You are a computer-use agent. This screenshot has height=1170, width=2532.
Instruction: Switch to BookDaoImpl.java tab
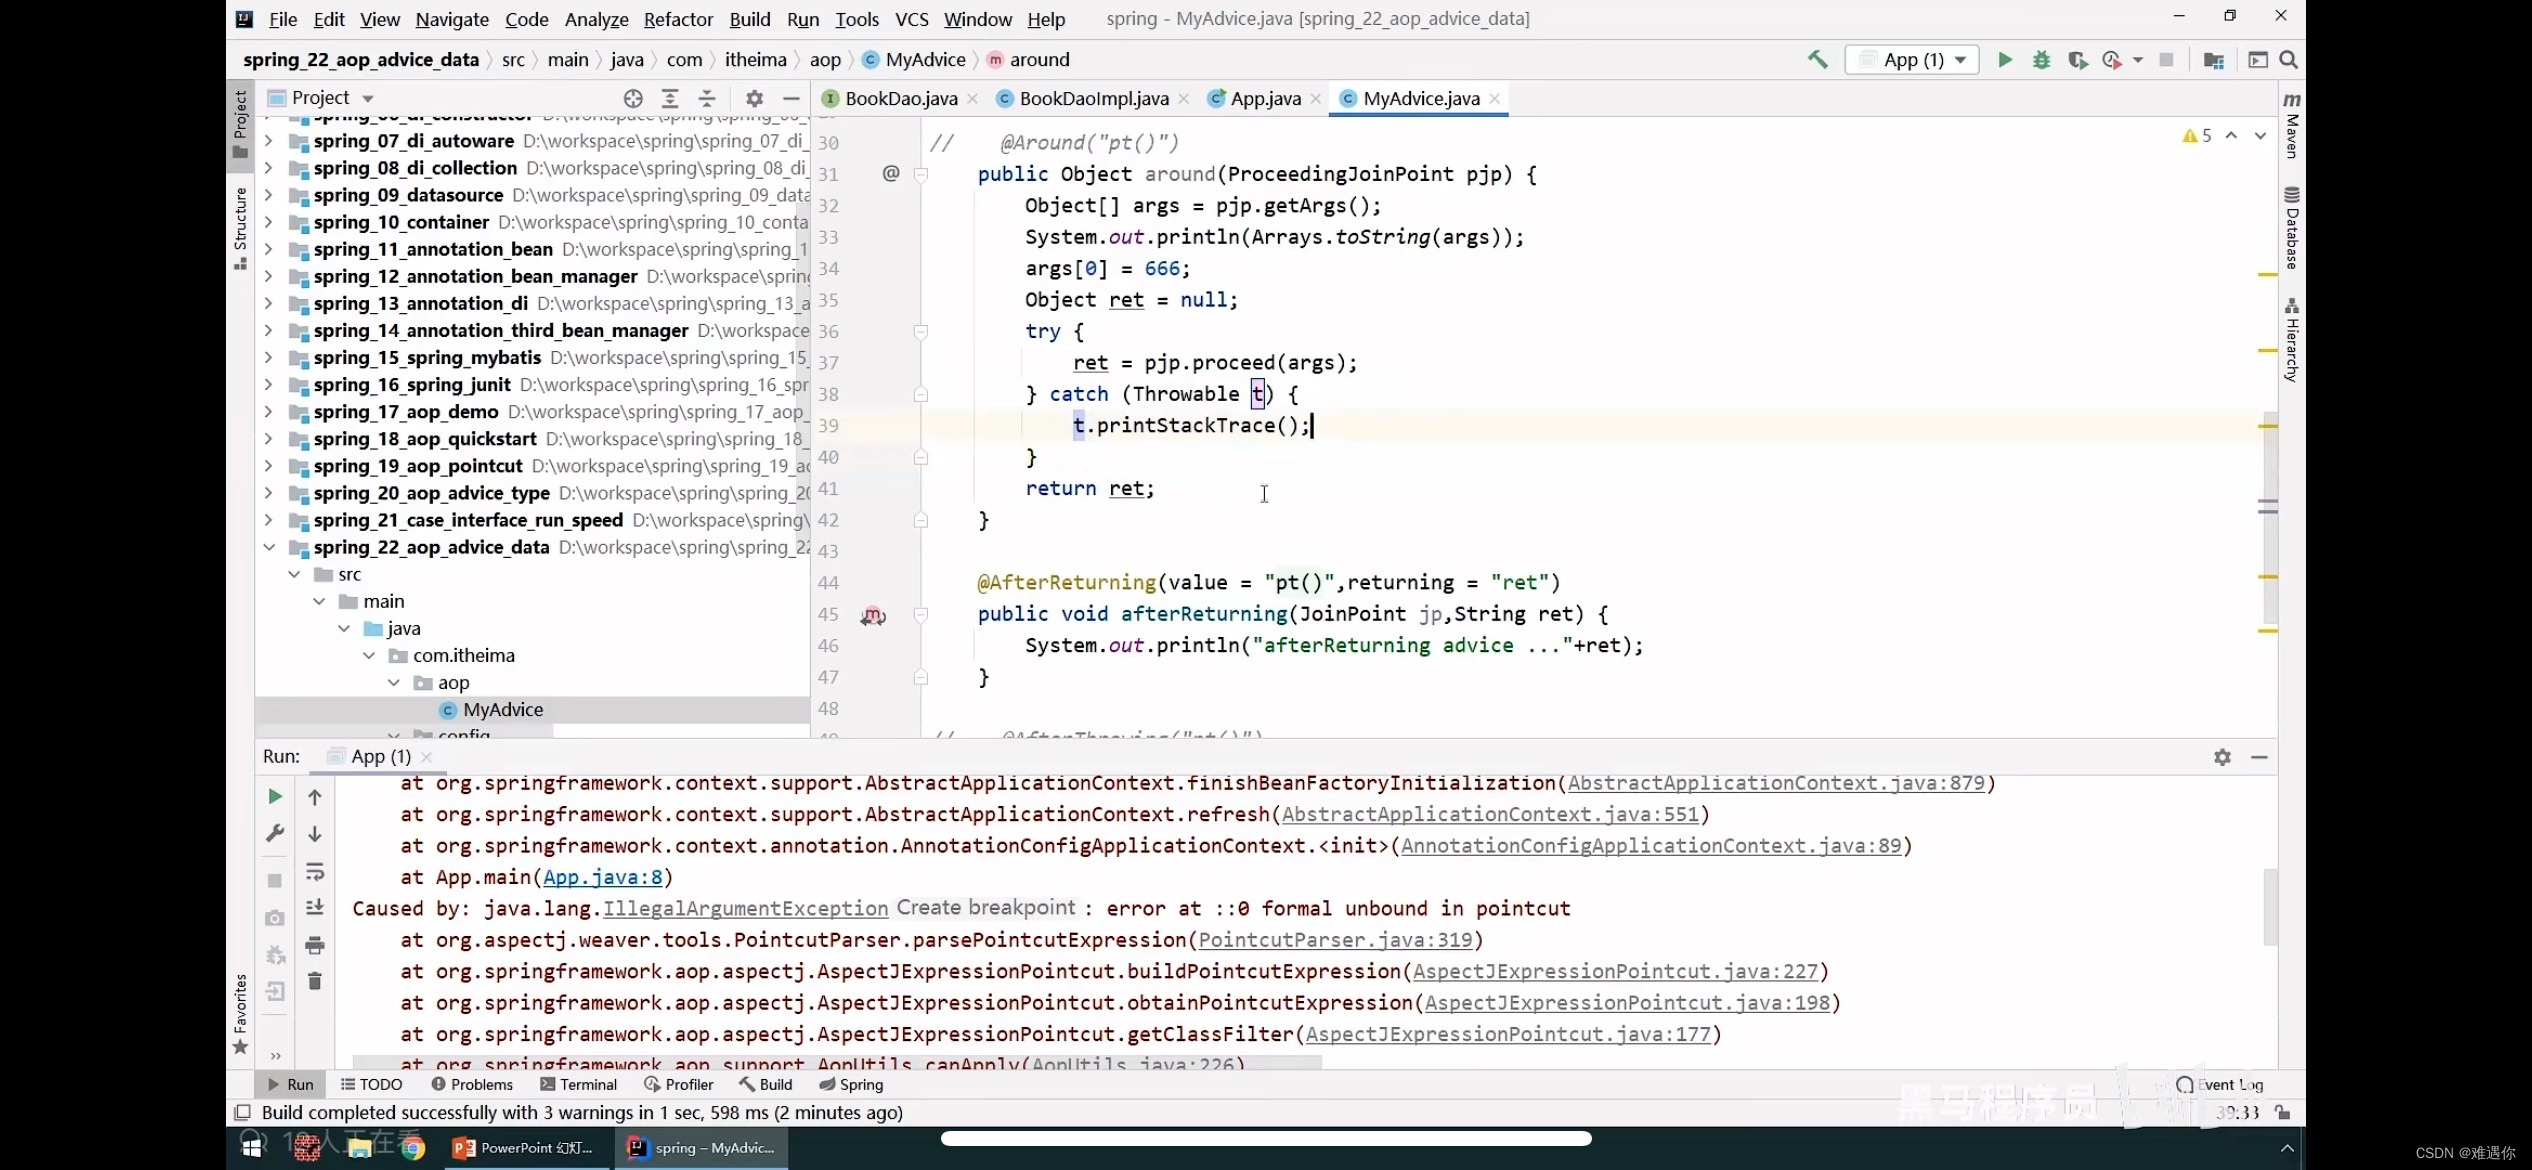coord(1093,98)
